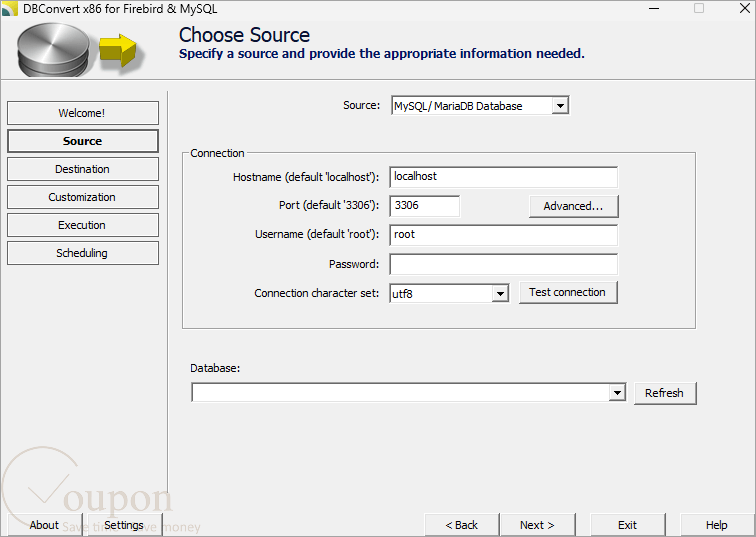The image size is (756, 537).
Task: Click the utf8 character set combo box
Action: (449, 294)
